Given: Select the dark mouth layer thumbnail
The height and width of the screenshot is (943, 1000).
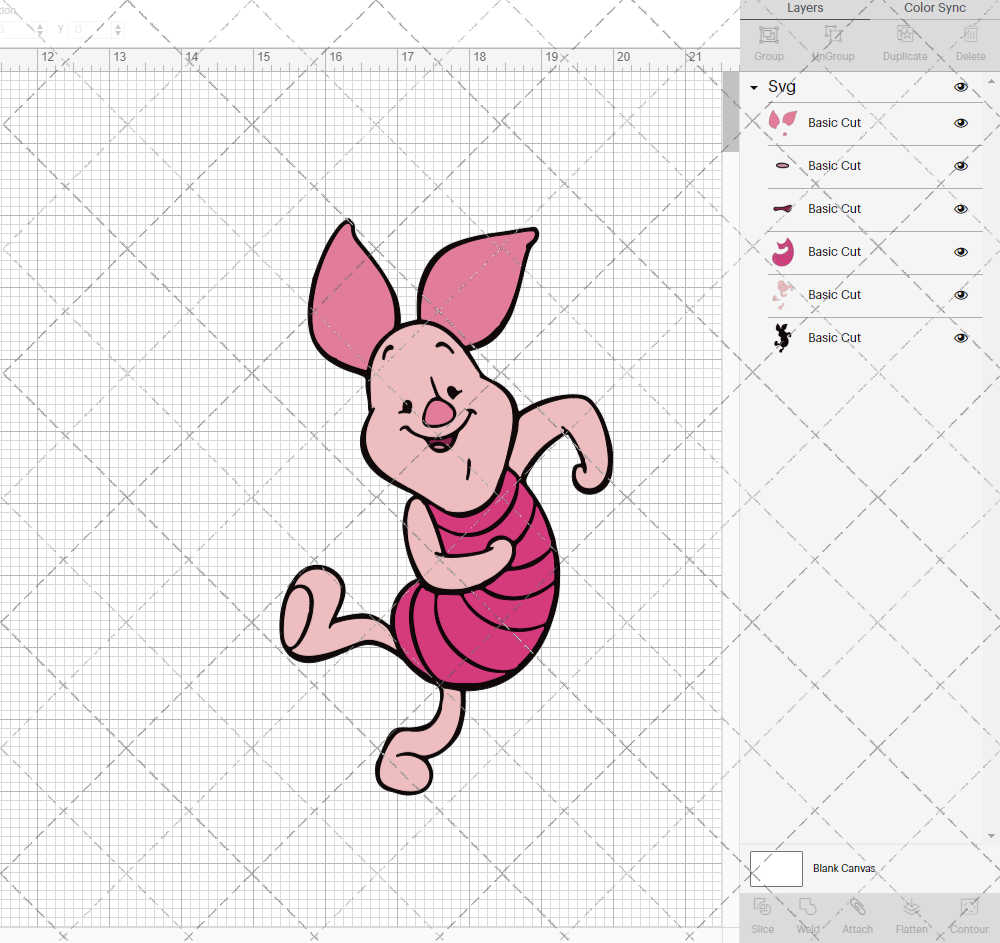Looking at the screenshot, I should pos(783,208).
